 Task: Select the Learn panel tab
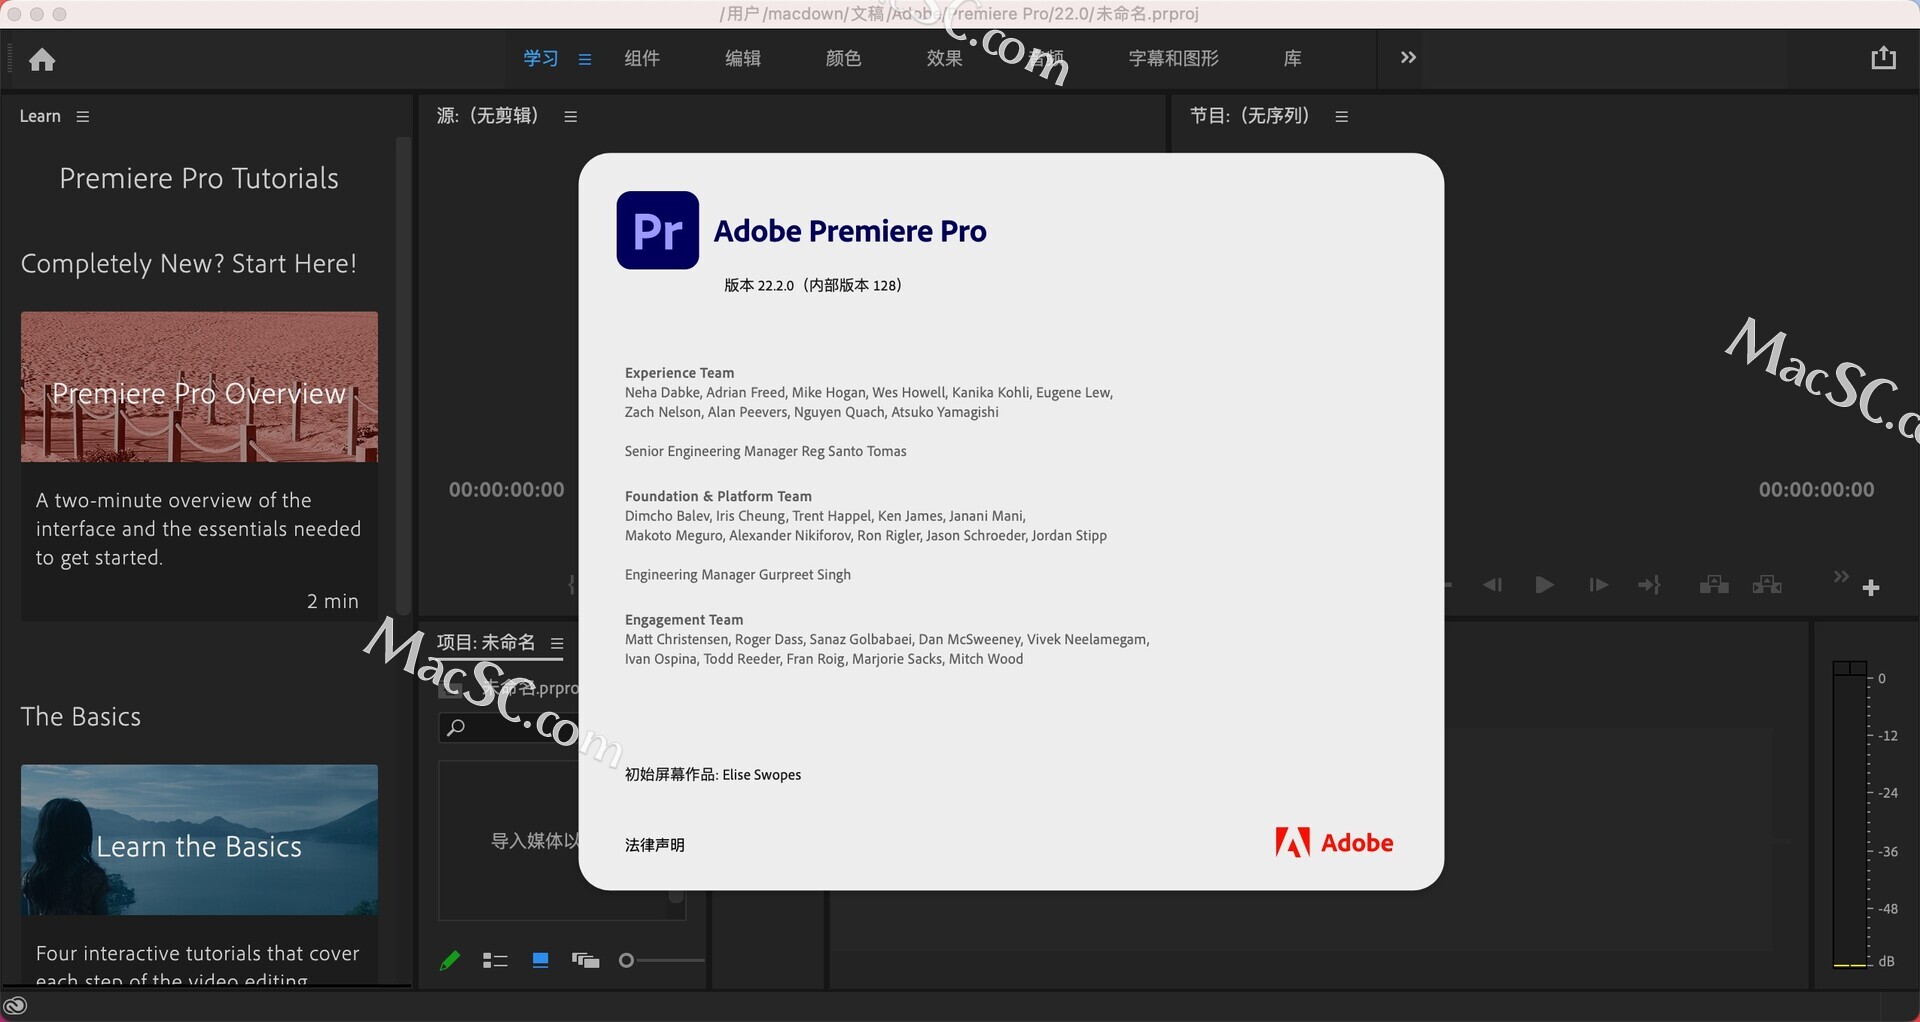[x=40, y=116]
